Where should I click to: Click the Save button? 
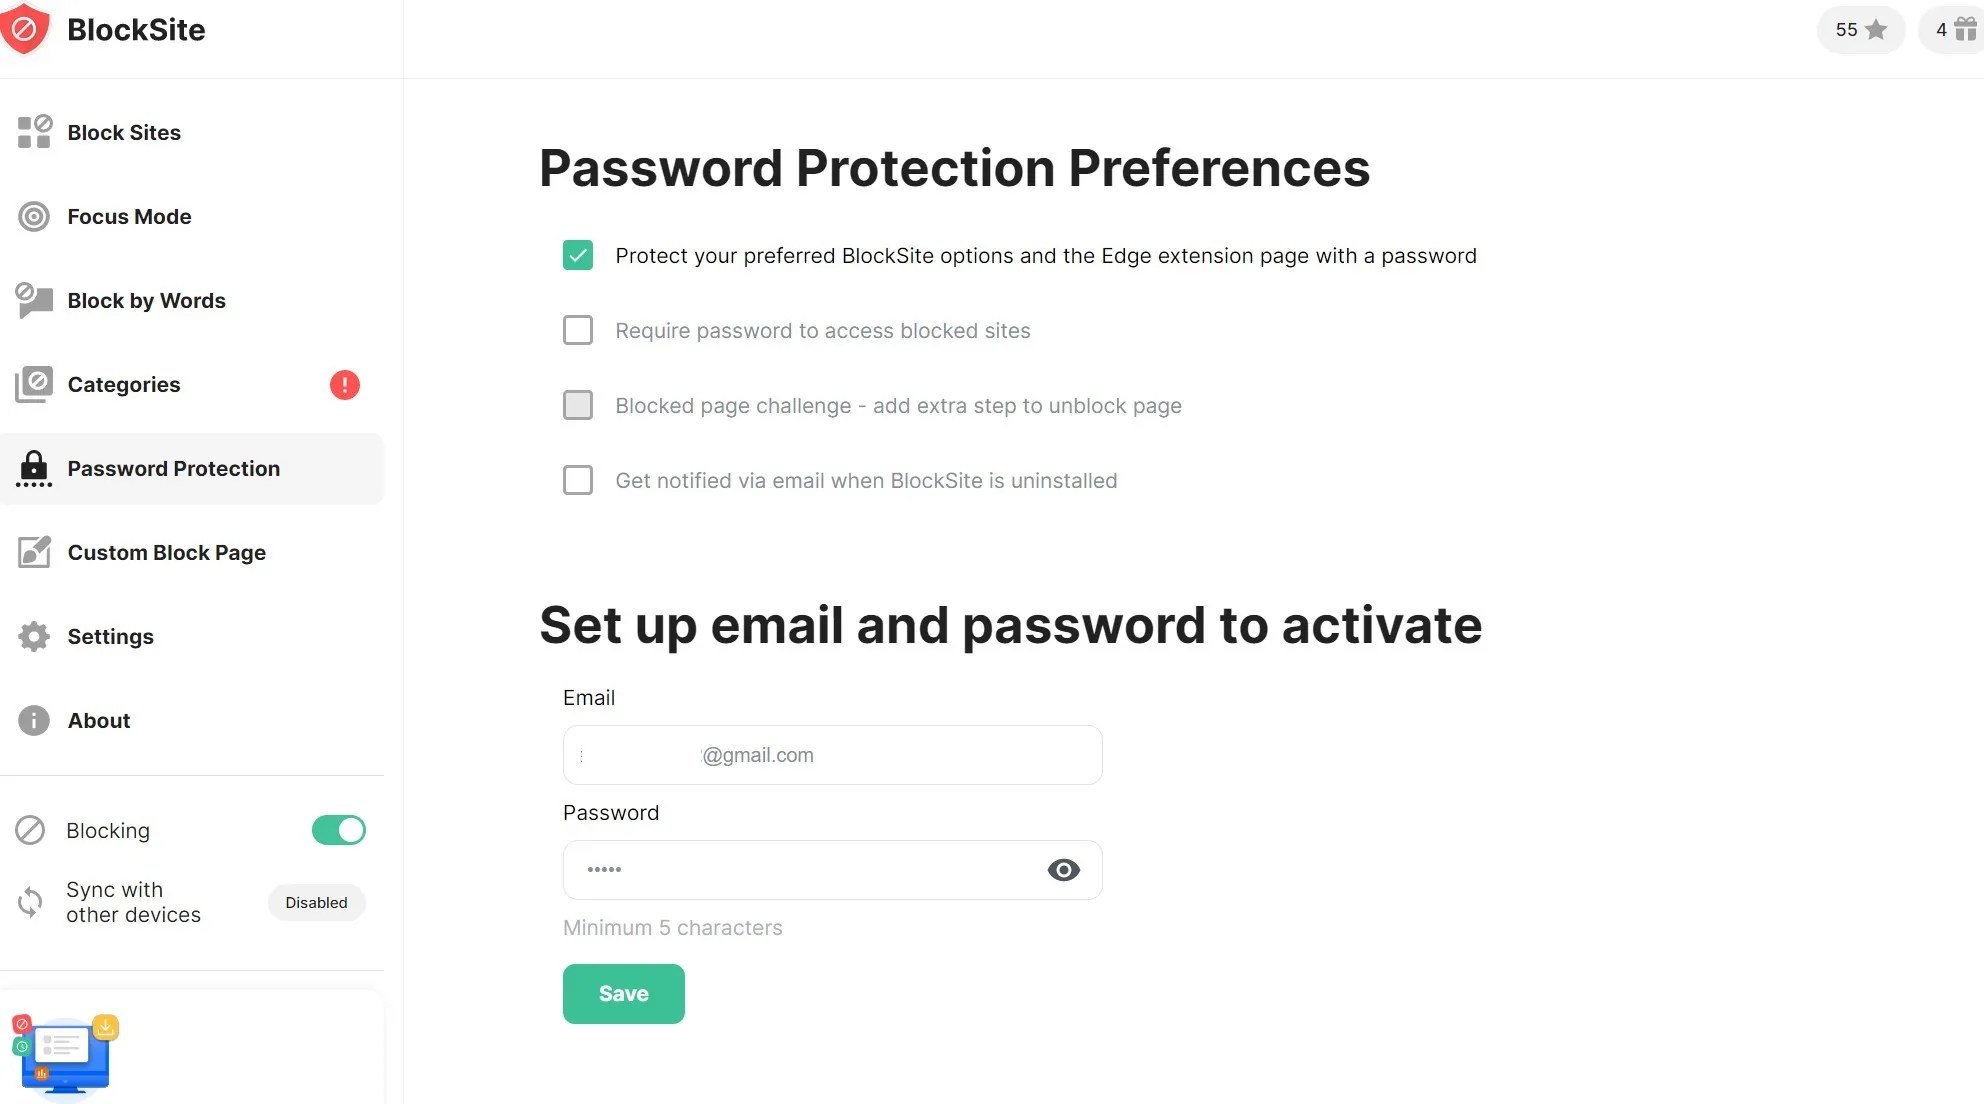tap(623, 993)
